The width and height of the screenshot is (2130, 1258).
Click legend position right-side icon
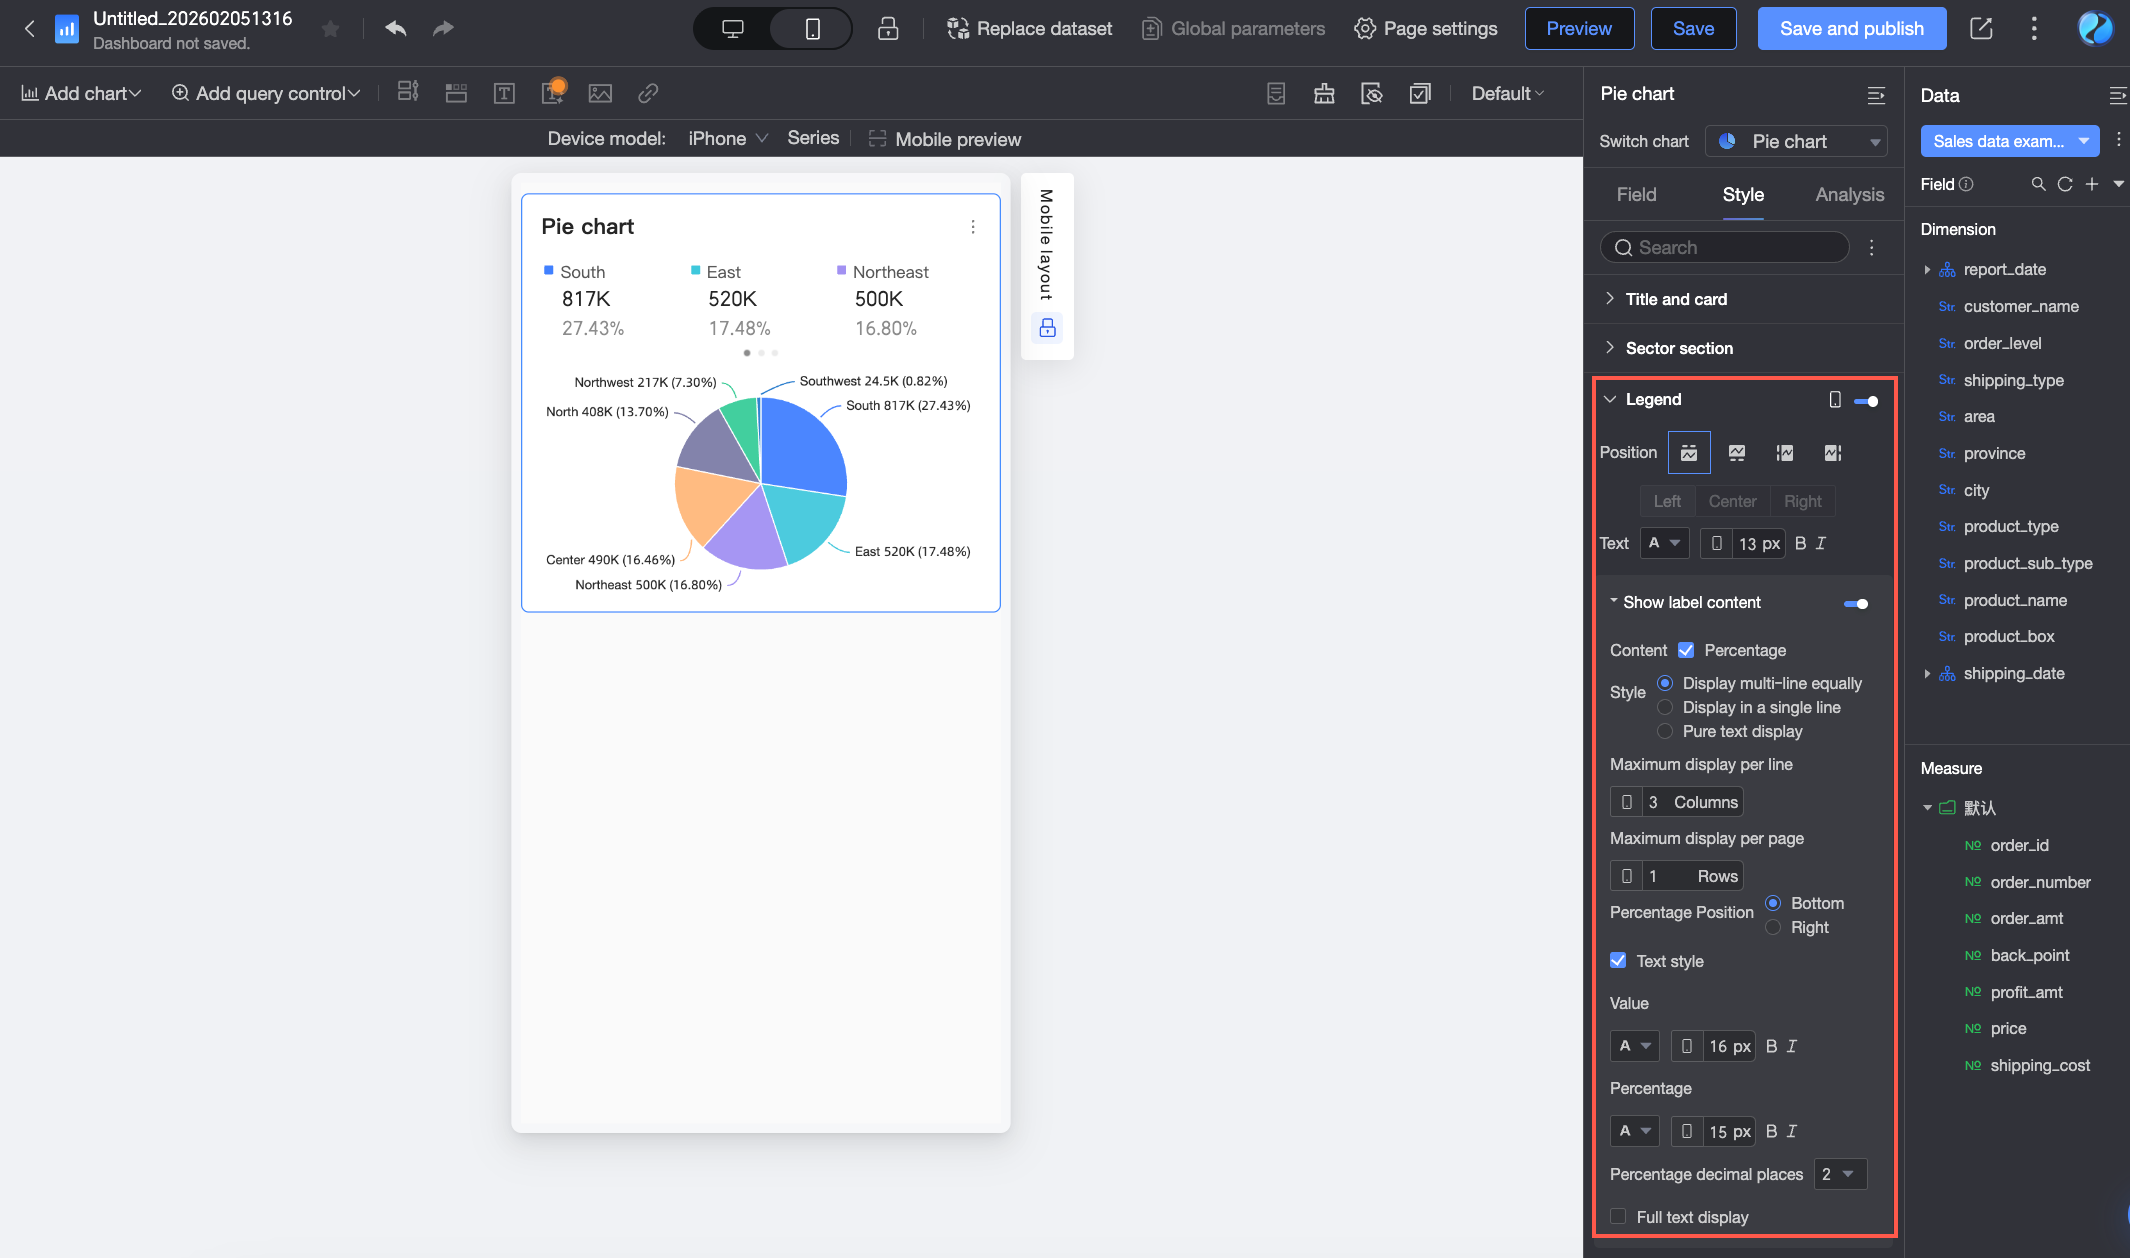click(1832, 453)
